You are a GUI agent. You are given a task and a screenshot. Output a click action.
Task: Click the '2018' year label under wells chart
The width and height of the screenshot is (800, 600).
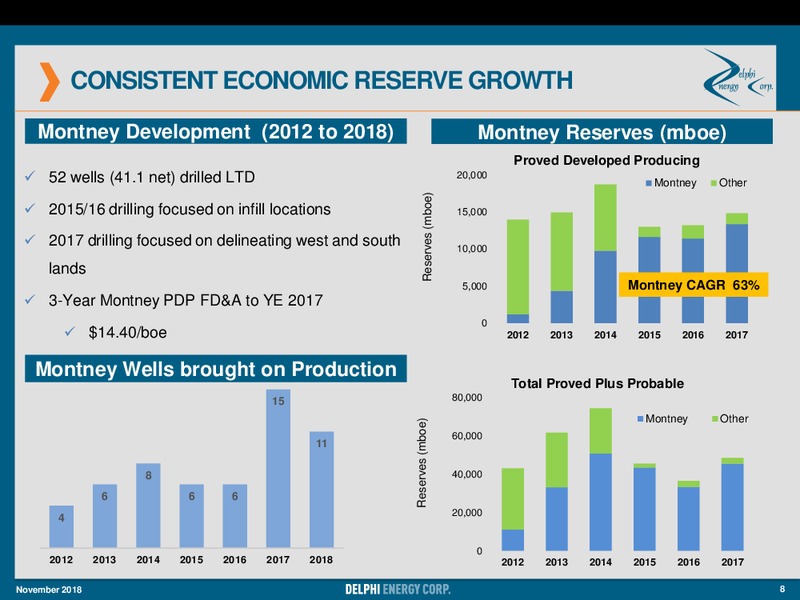click(x=321, y=560)
